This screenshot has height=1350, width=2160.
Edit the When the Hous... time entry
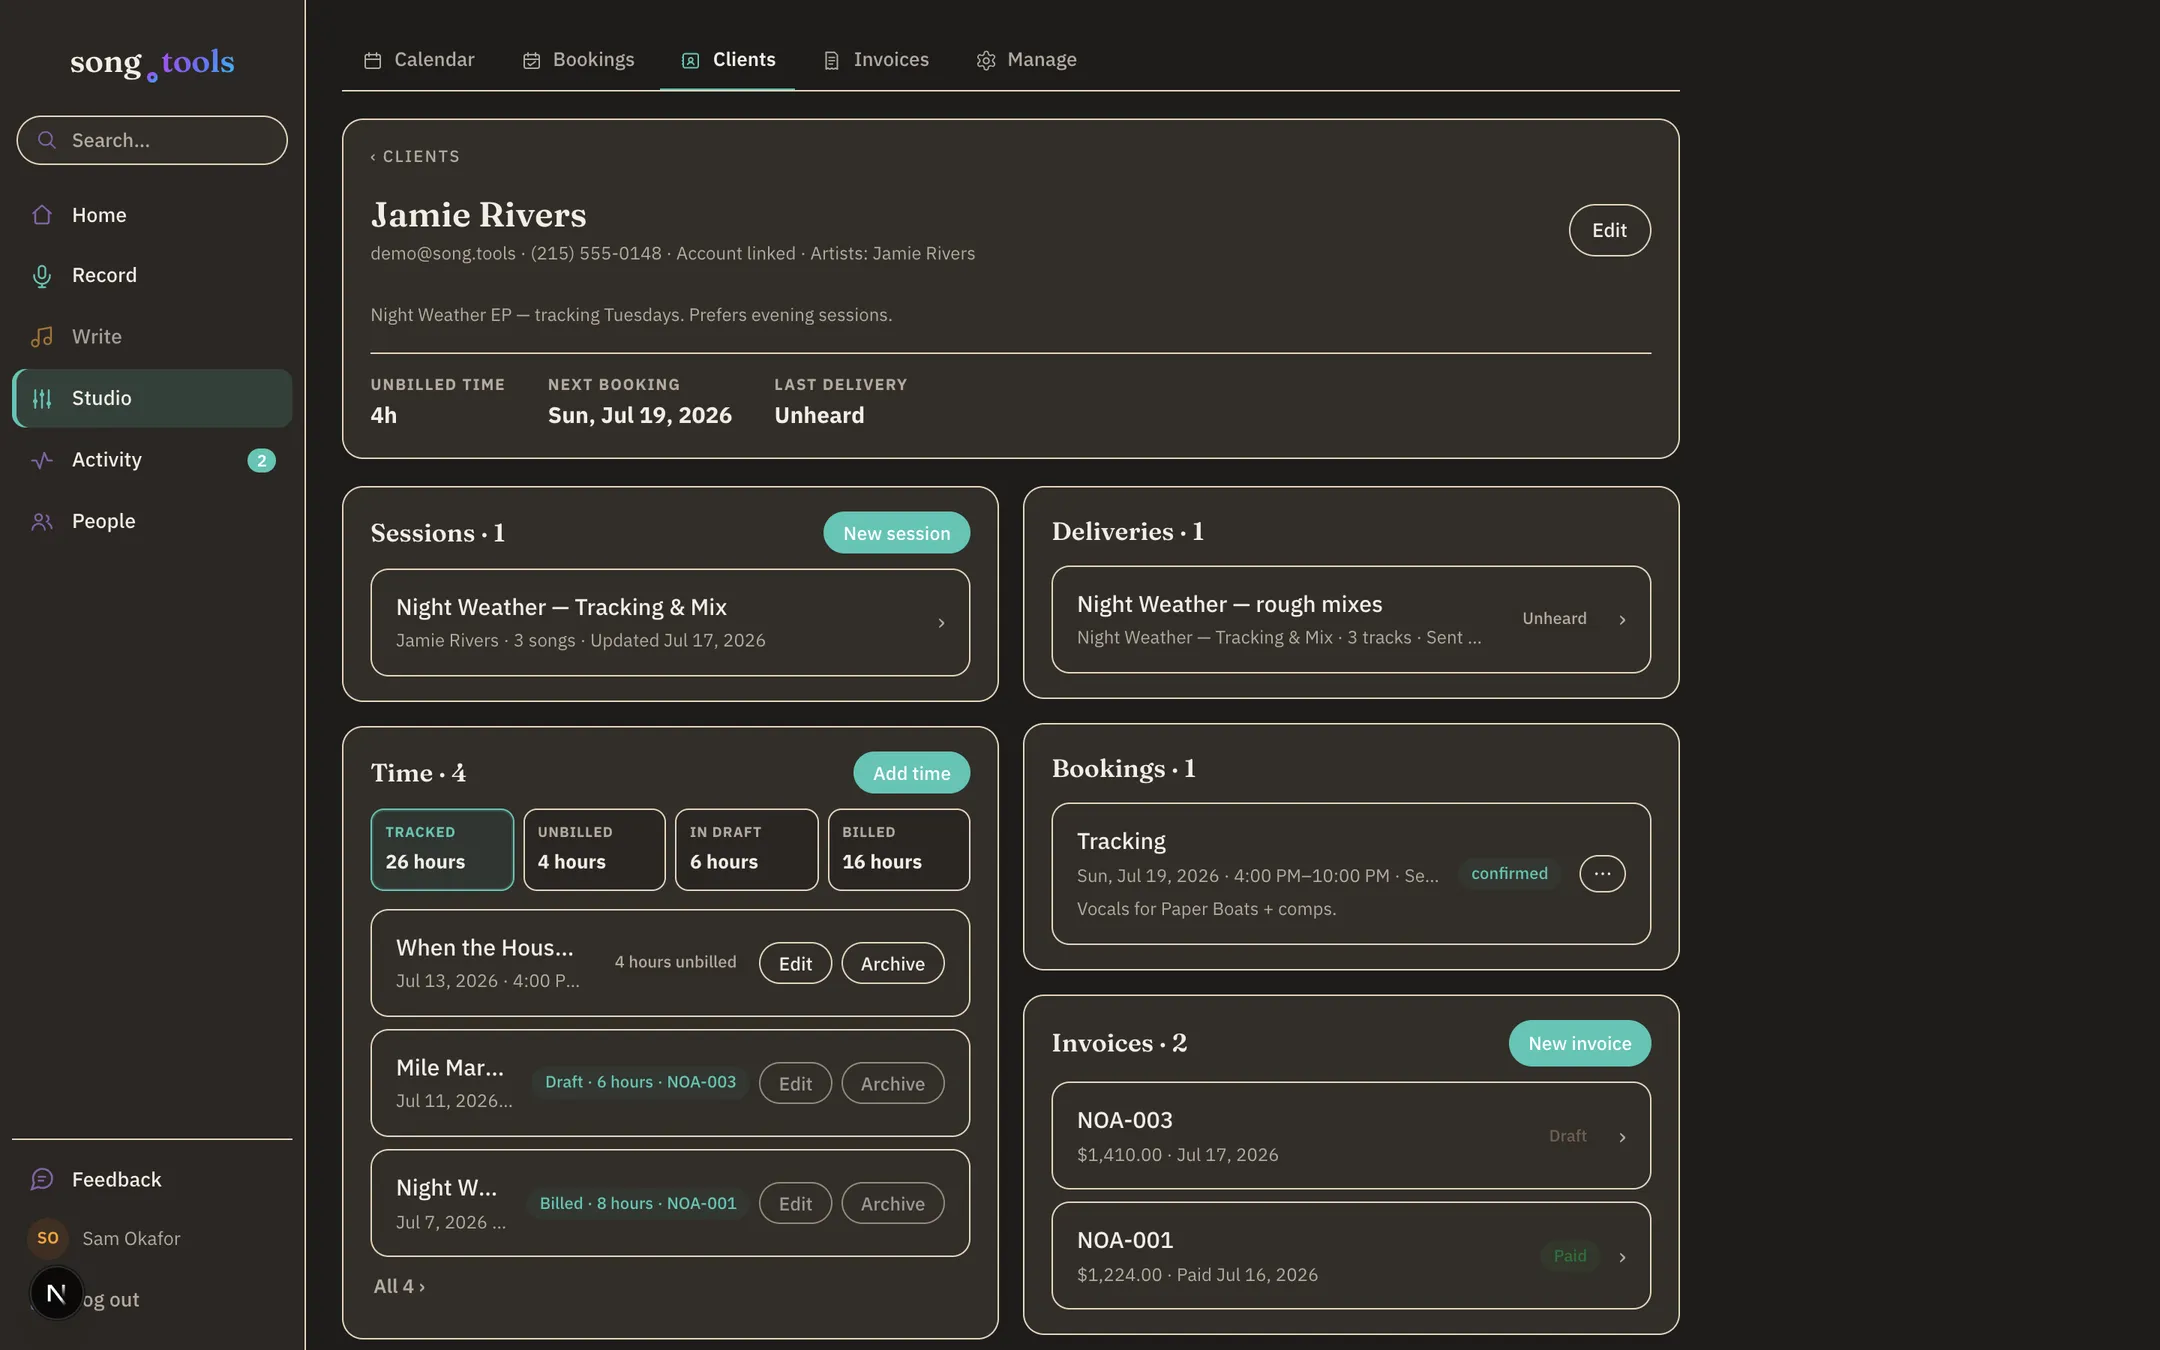coord(795,963)
